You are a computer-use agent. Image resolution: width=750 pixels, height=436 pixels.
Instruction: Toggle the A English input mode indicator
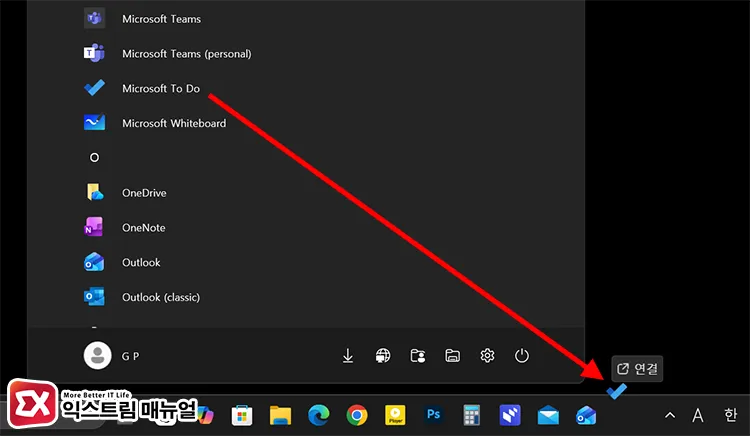(698, 415)
